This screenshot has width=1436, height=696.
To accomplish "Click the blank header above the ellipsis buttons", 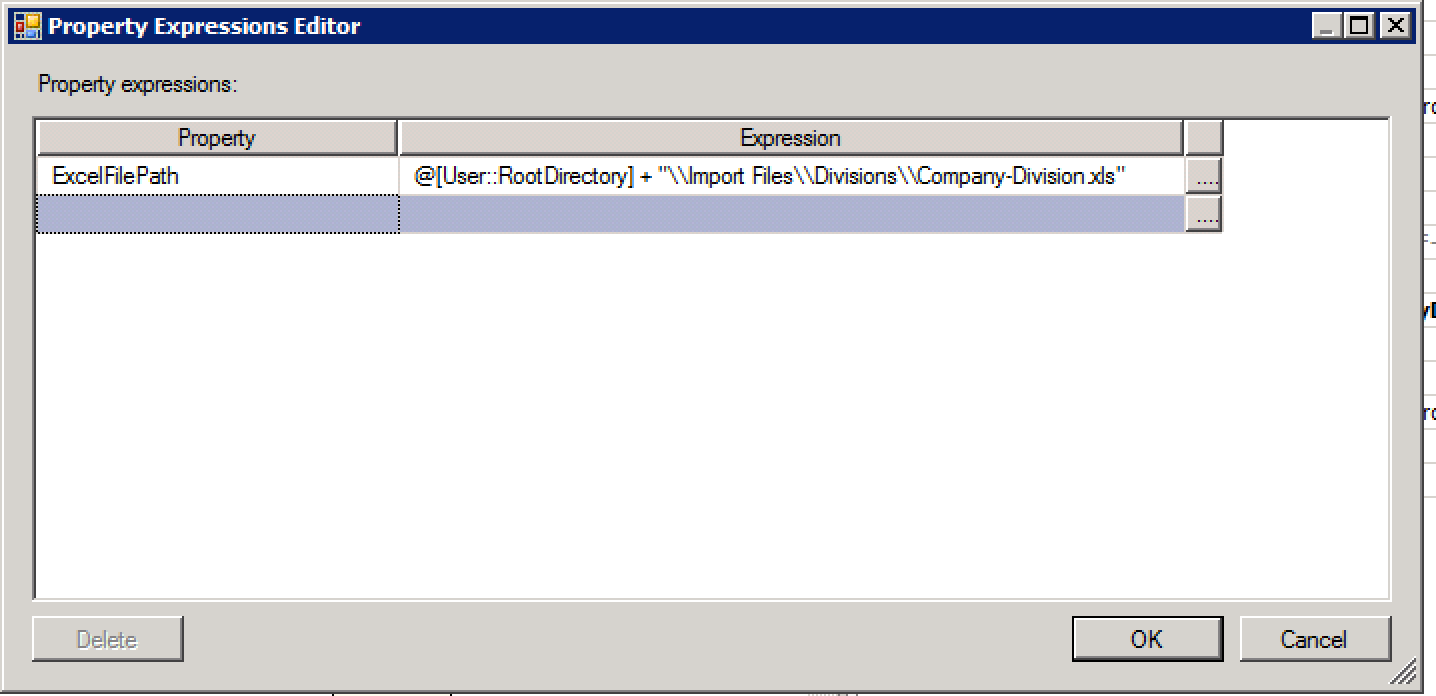I will [1203, 138].
